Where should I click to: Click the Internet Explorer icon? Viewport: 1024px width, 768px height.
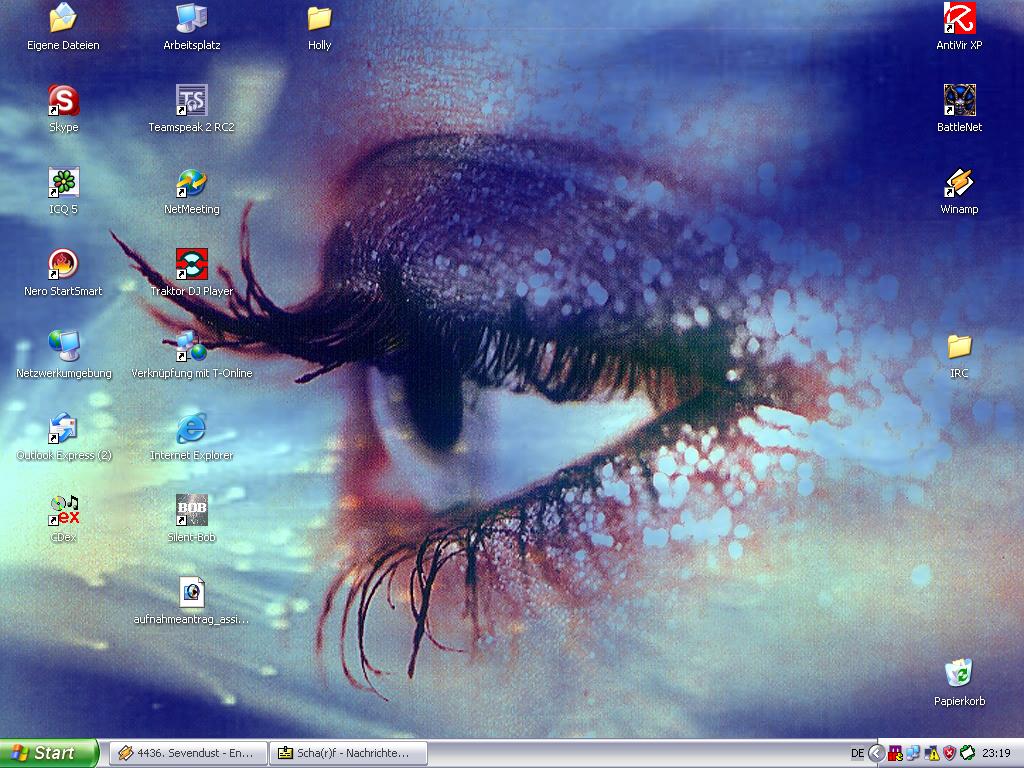(x=191, y=429)
